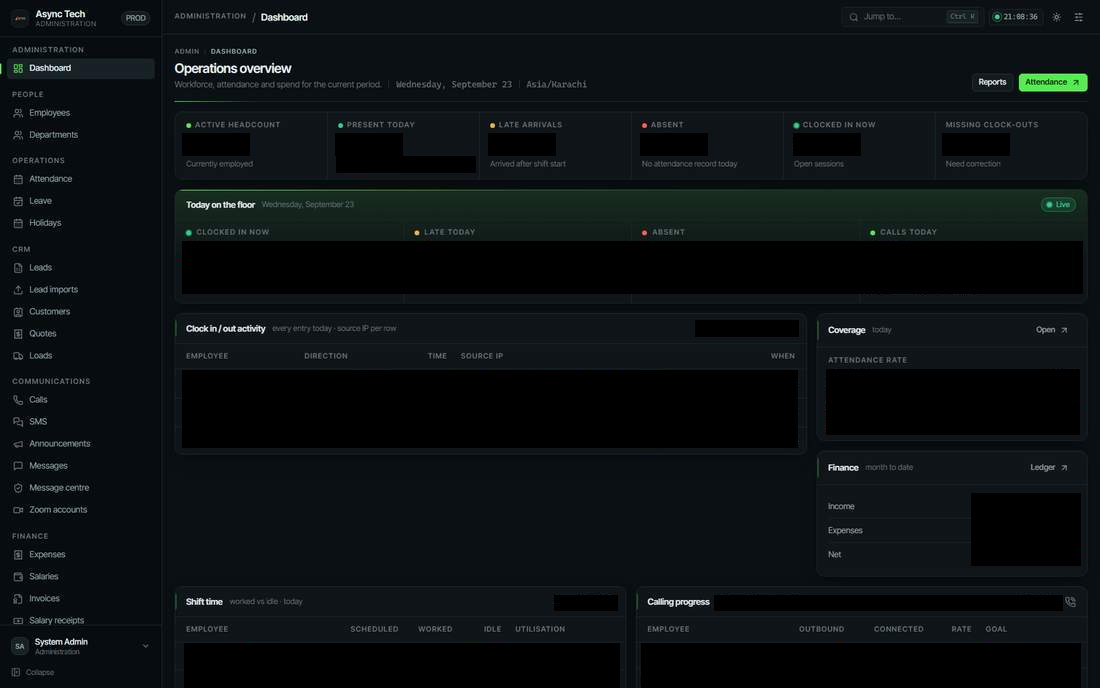
Task: Click the SMS sidebar icon
Action: (x=18, y=421)
